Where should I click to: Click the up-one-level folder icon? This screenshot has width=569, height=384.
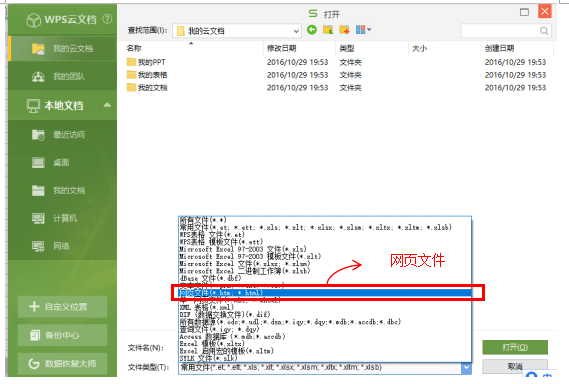pos(328,30)
